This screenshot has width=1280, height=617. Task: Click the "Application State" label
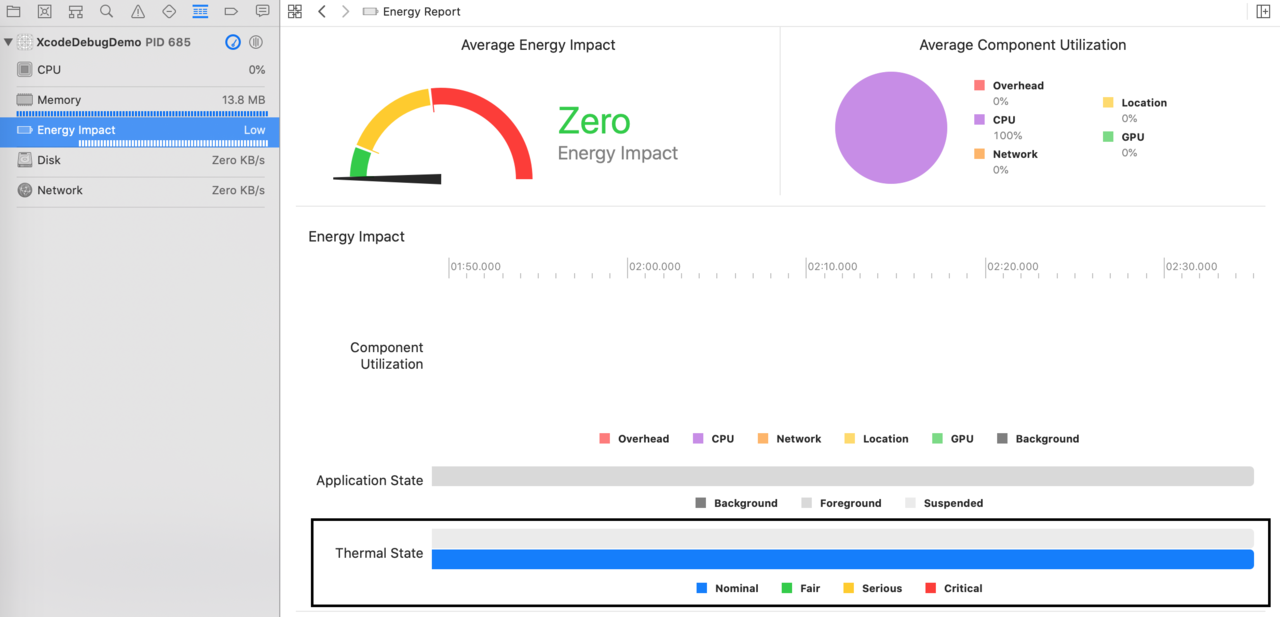[x=370, y=480]
